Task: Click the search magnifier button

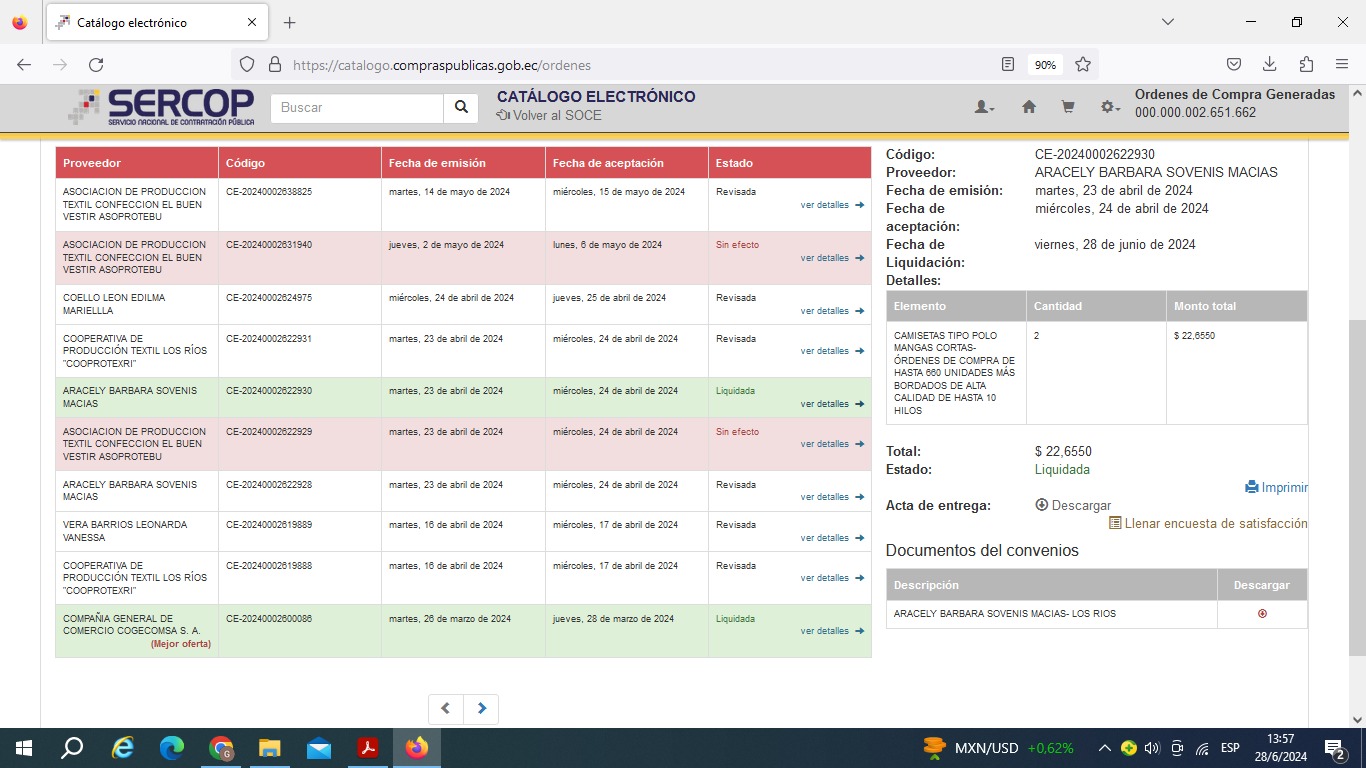Action: [460, 108]
